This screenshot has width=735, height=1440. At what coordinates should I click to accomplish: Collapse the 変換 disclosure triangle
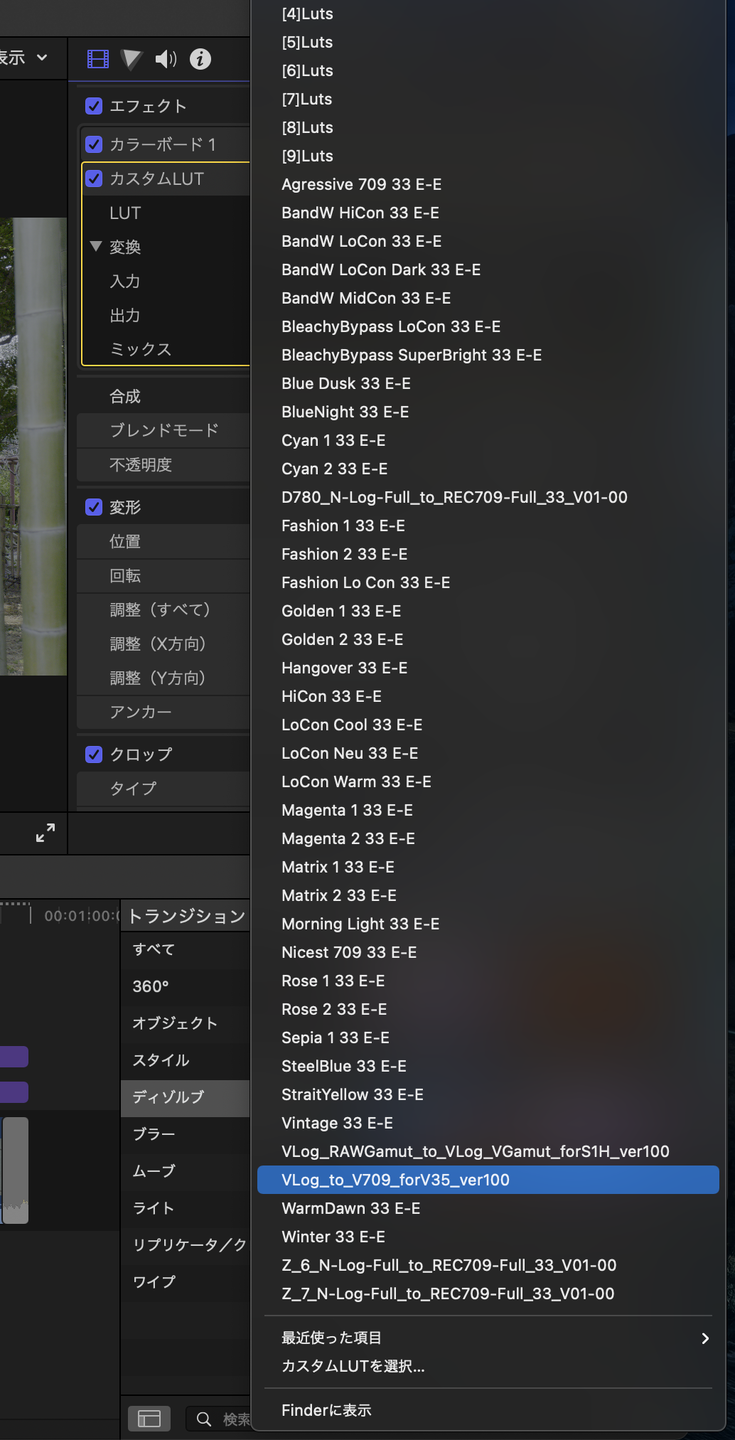pyautogui.click(x=96, y=246)
